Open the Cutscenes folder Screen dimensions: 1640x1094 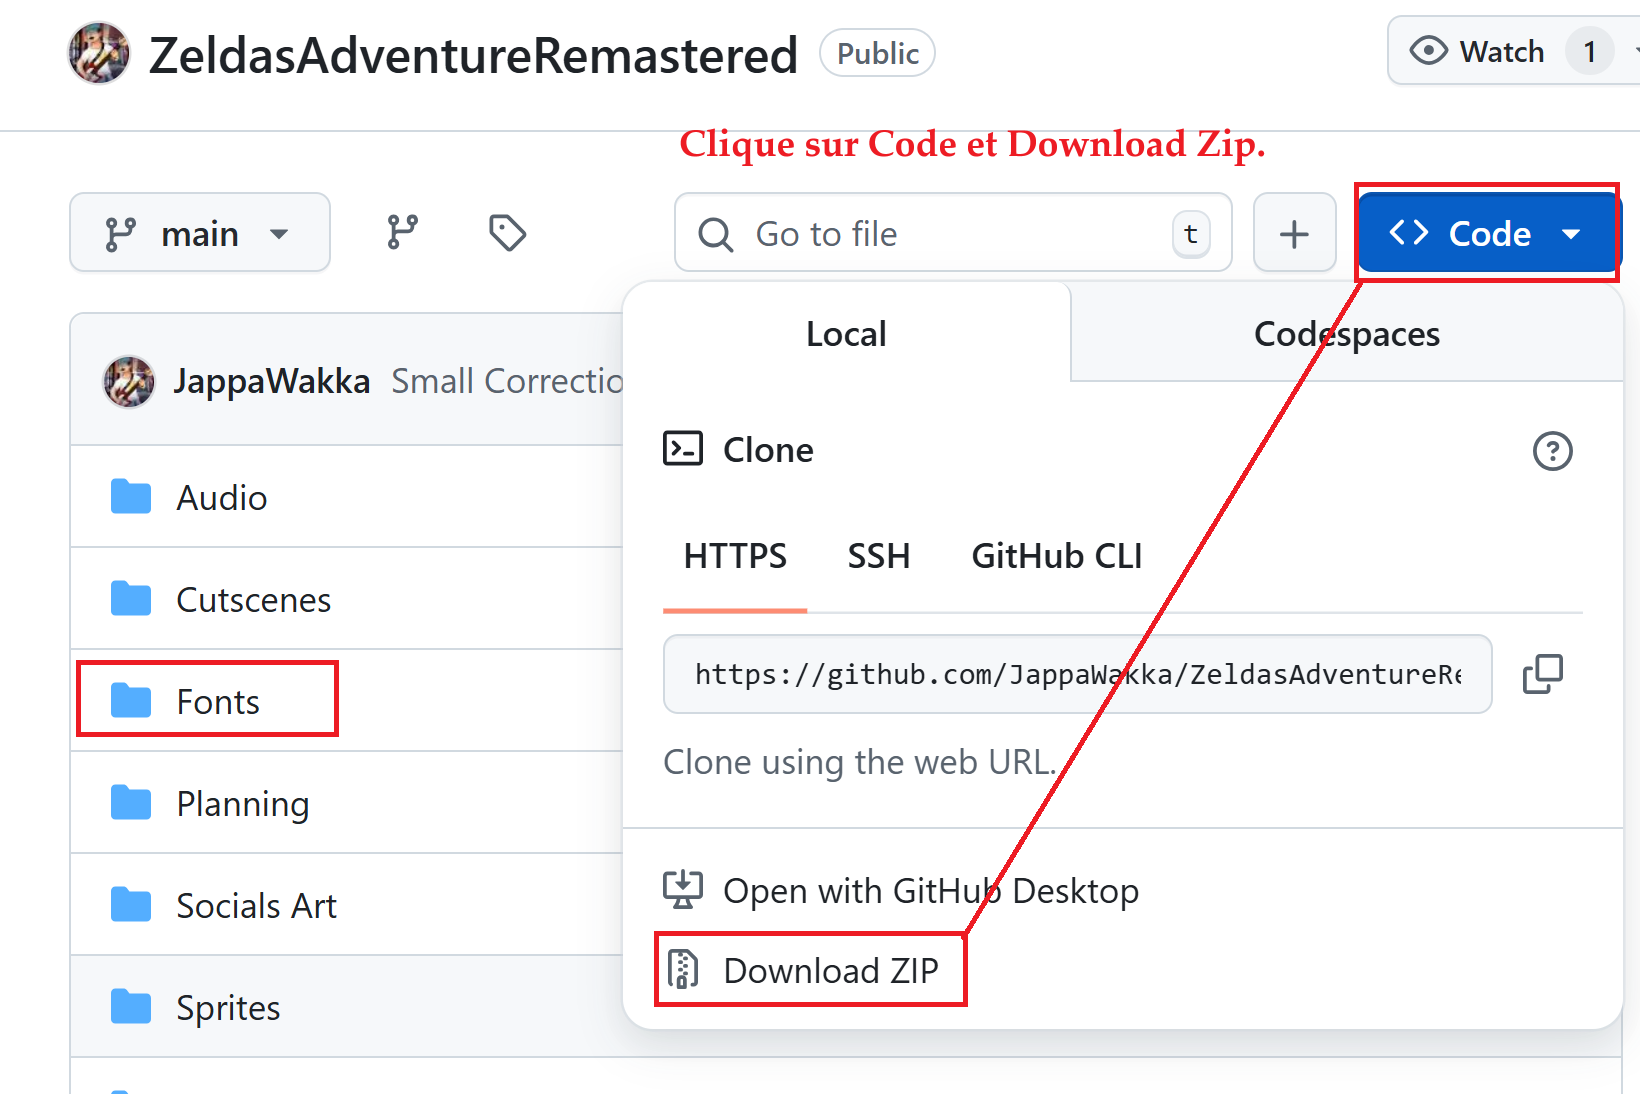coord(254,599)
